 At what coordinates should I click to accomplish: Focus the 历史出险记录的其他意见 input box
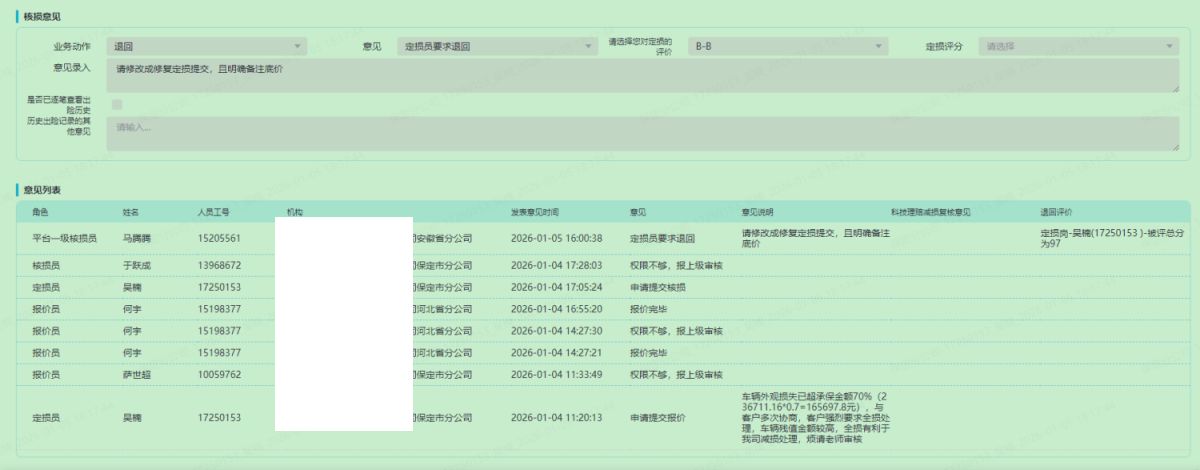click(640, 134)
